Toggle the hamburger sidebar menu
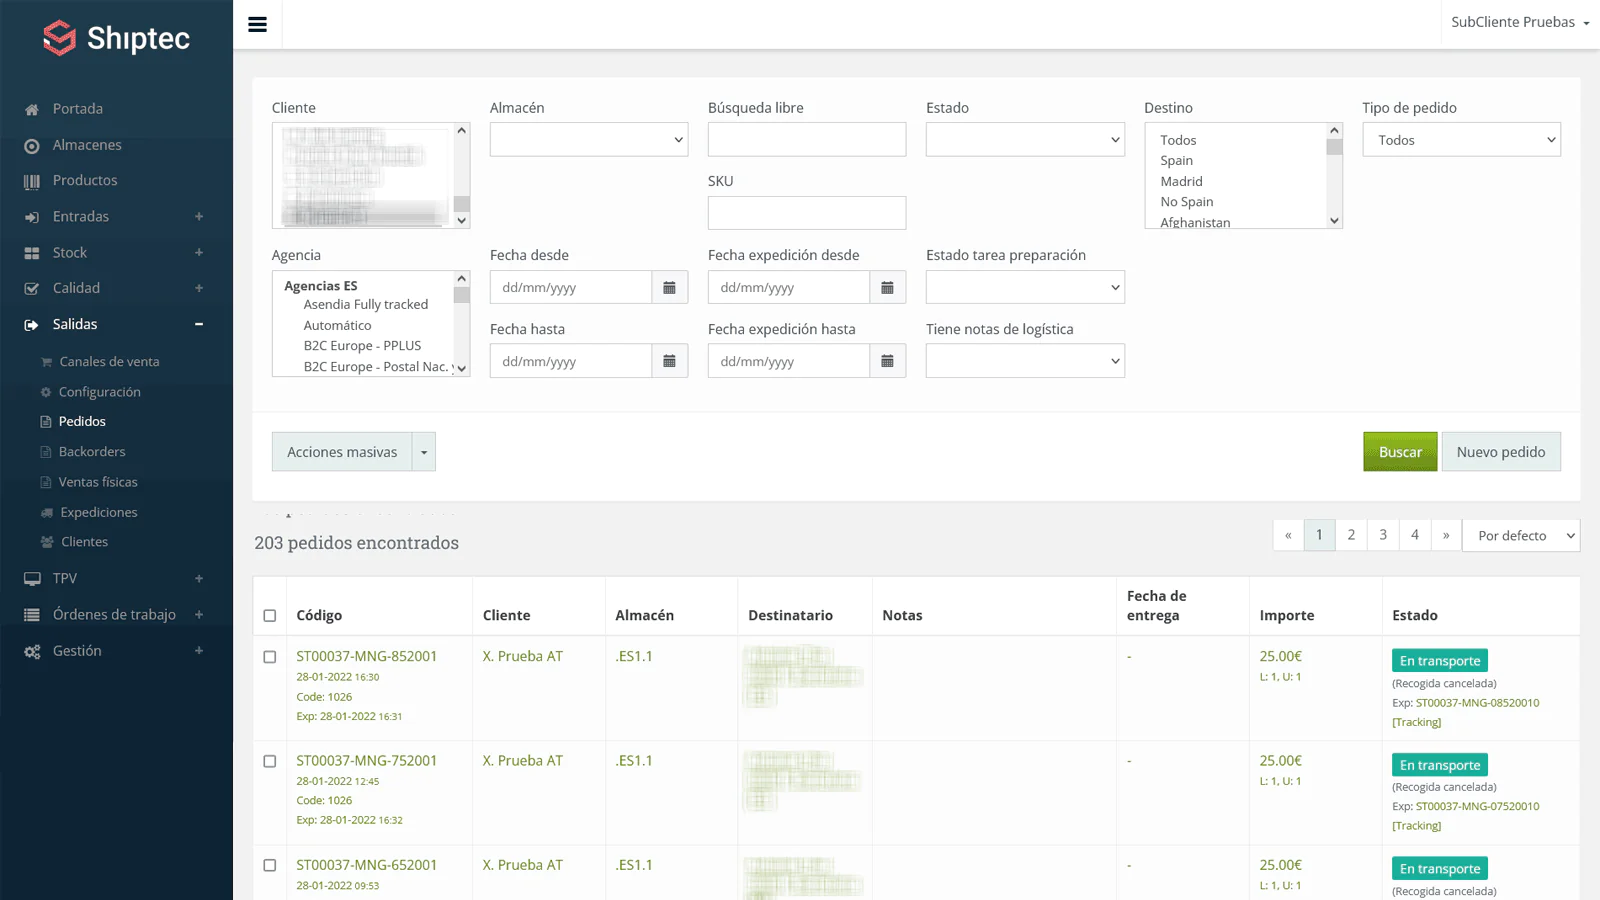The height and width of the screenshot is (900, 1600). [257, 24]
